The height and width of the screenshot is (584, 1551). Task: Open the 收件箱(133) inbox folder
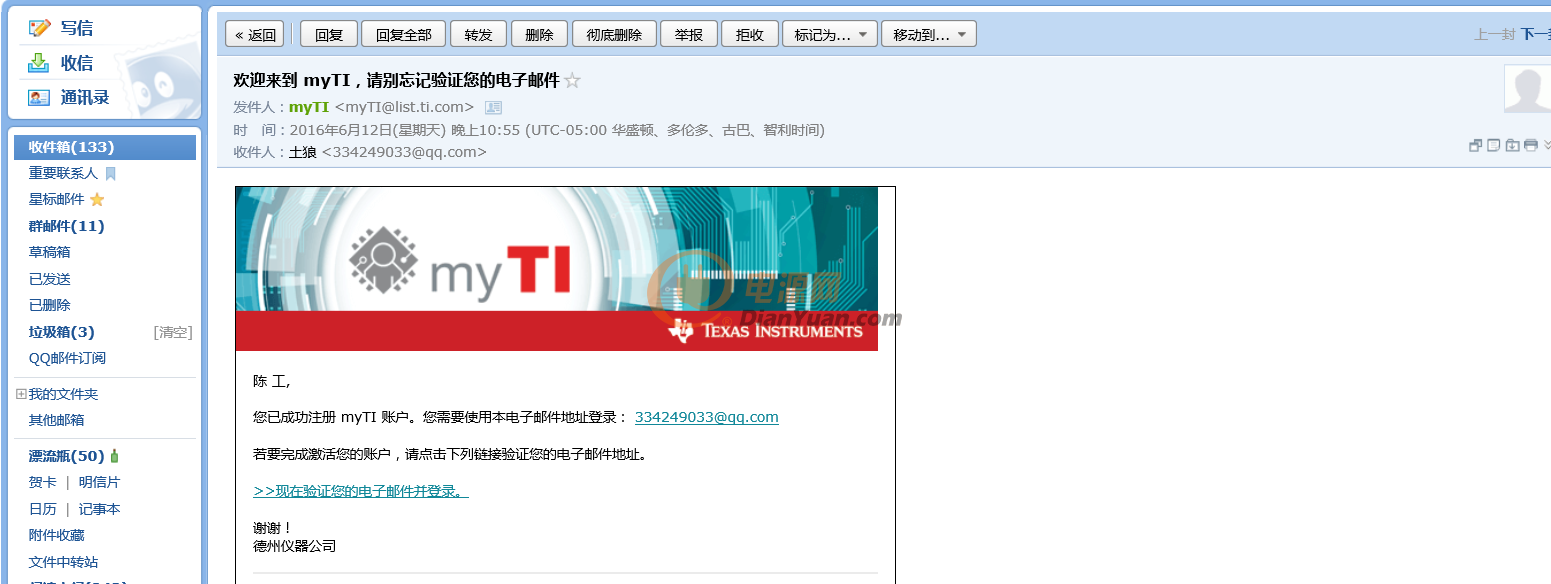point(105,147)
